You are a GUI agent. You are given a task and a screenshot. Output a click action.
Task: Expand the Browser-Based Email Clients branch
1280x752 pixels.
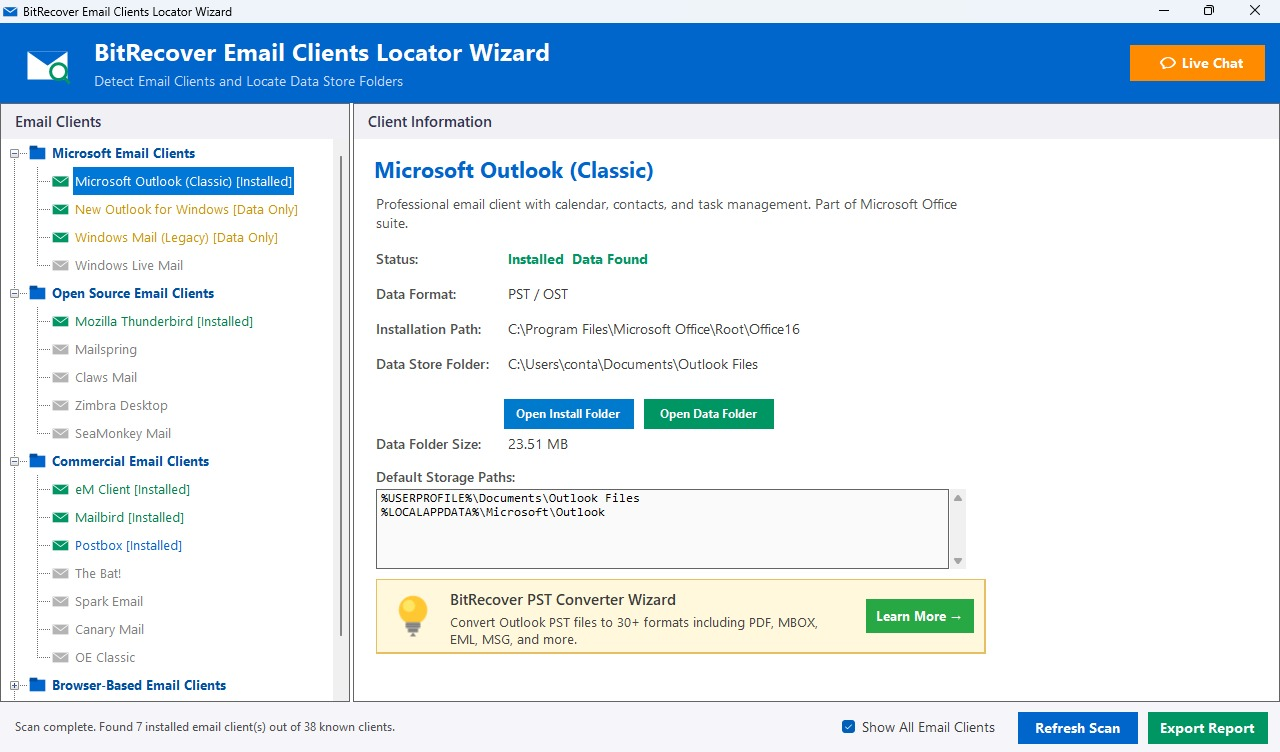[13, 685]
